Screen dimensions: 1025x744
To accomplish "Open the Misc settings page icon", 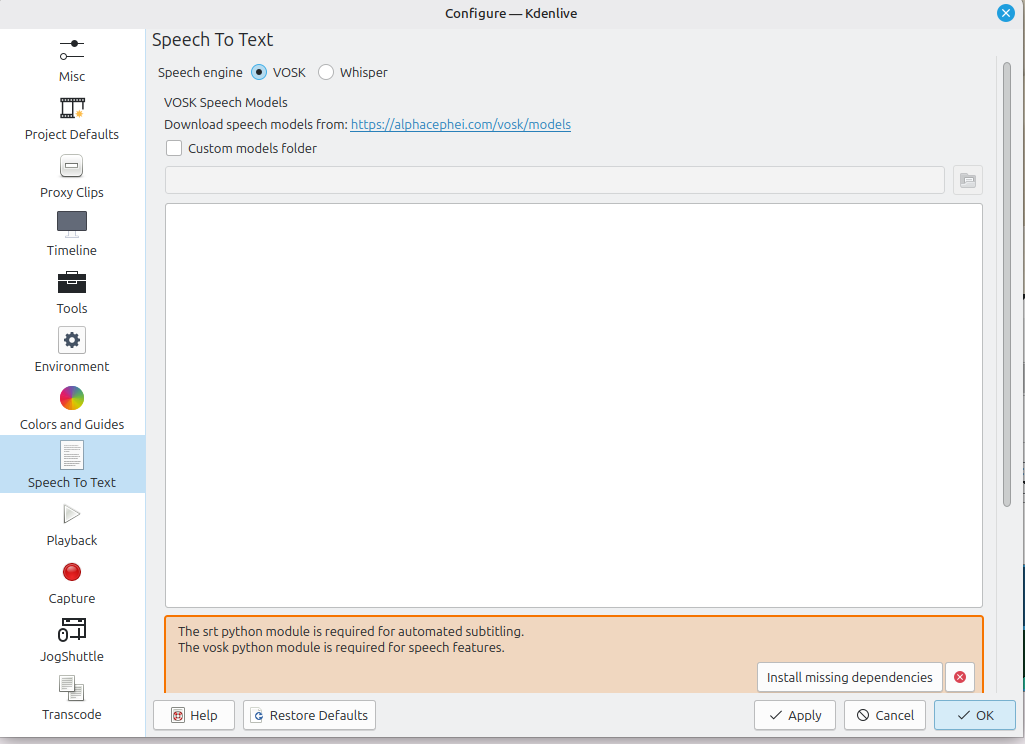I will pos(71,50).
